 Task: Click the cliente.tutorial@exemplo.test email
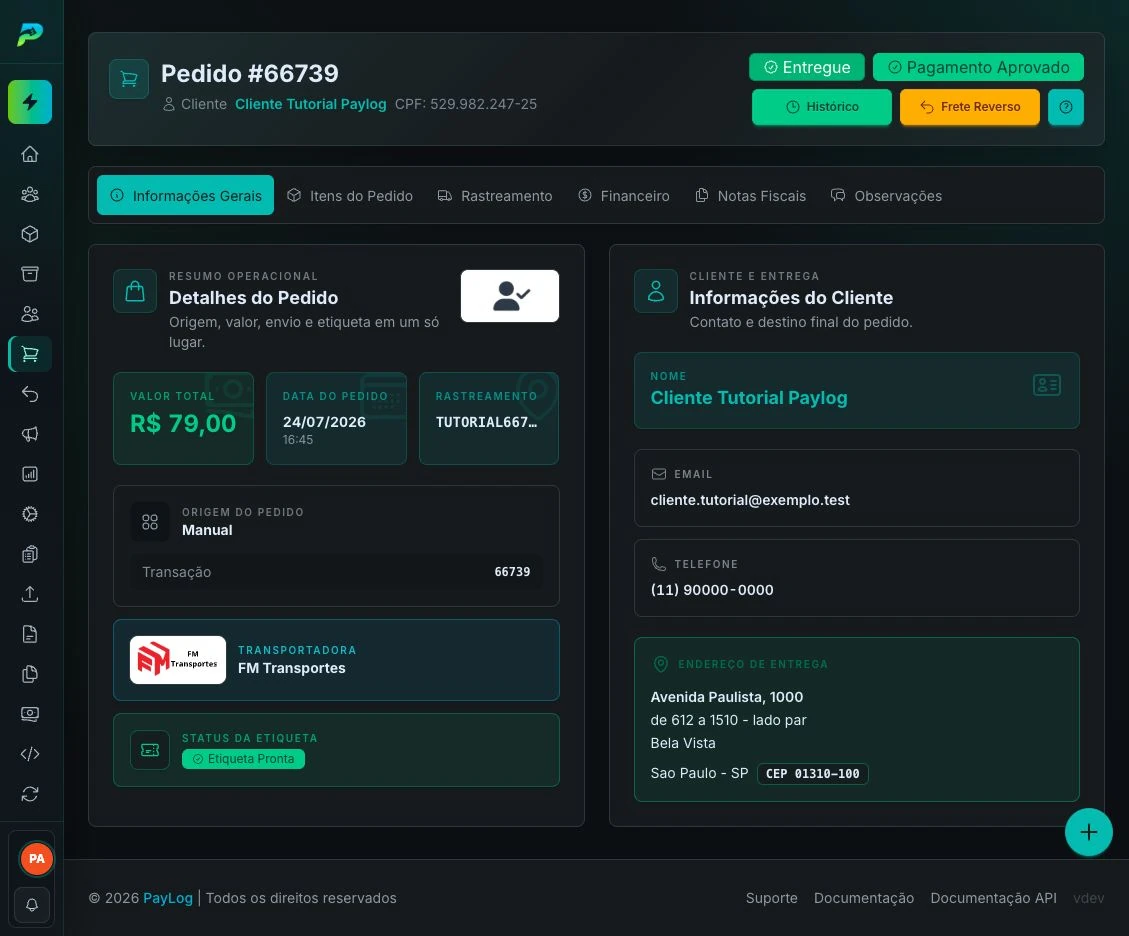750,500
